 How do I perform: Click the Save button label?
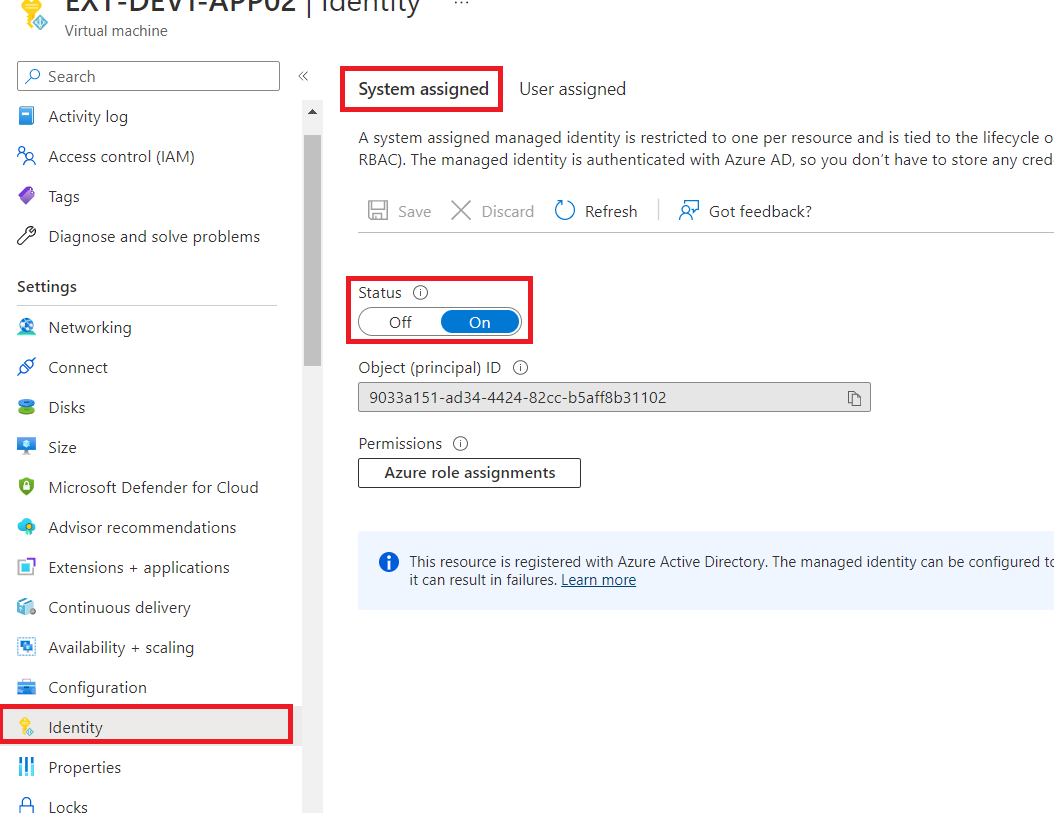[x=414, y=211]
